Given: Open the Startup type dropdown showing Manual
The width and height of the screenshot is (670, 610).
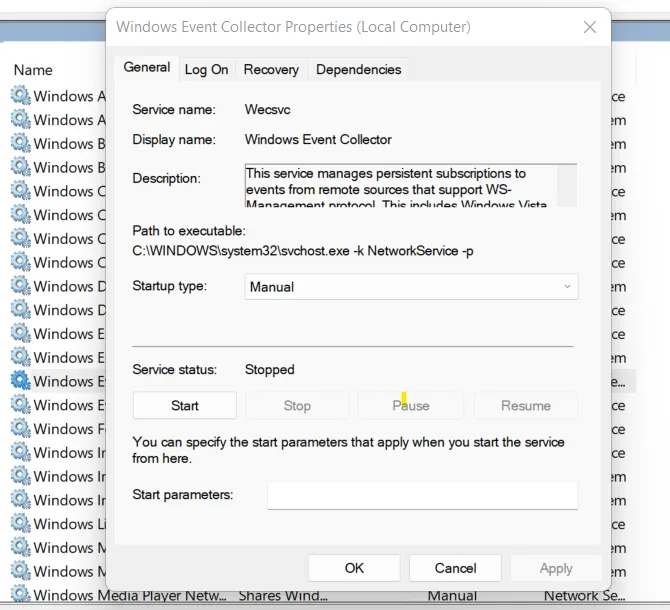Looking at the screenshot, I should click(x=411, y=287).
